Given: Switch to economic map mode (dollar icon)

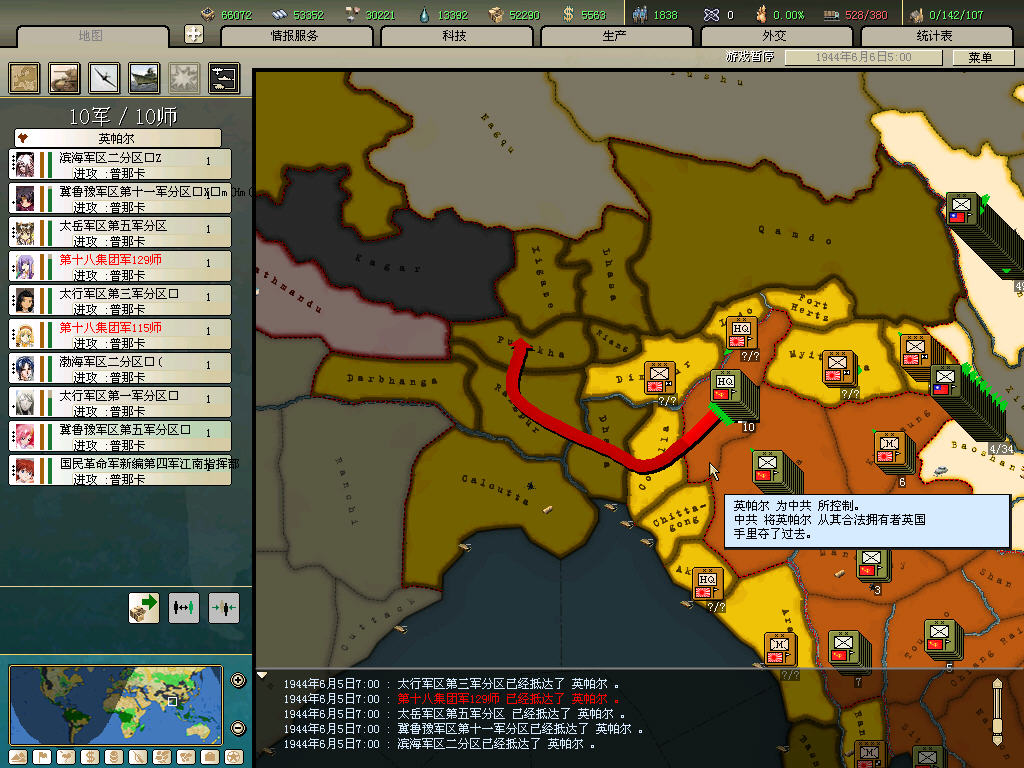Looking at the screenshot, I should (x=90, y=758).
